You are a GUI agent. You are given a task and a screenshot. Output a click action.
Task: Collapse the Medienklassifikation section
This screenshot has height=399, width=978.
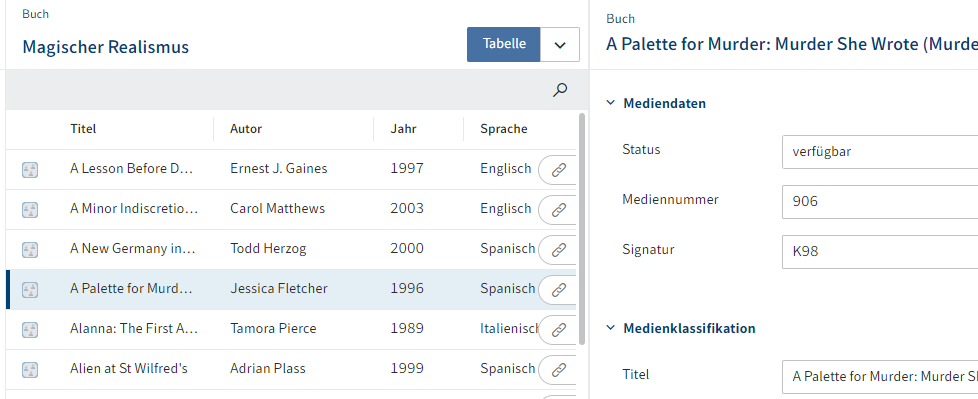point(610,328)
